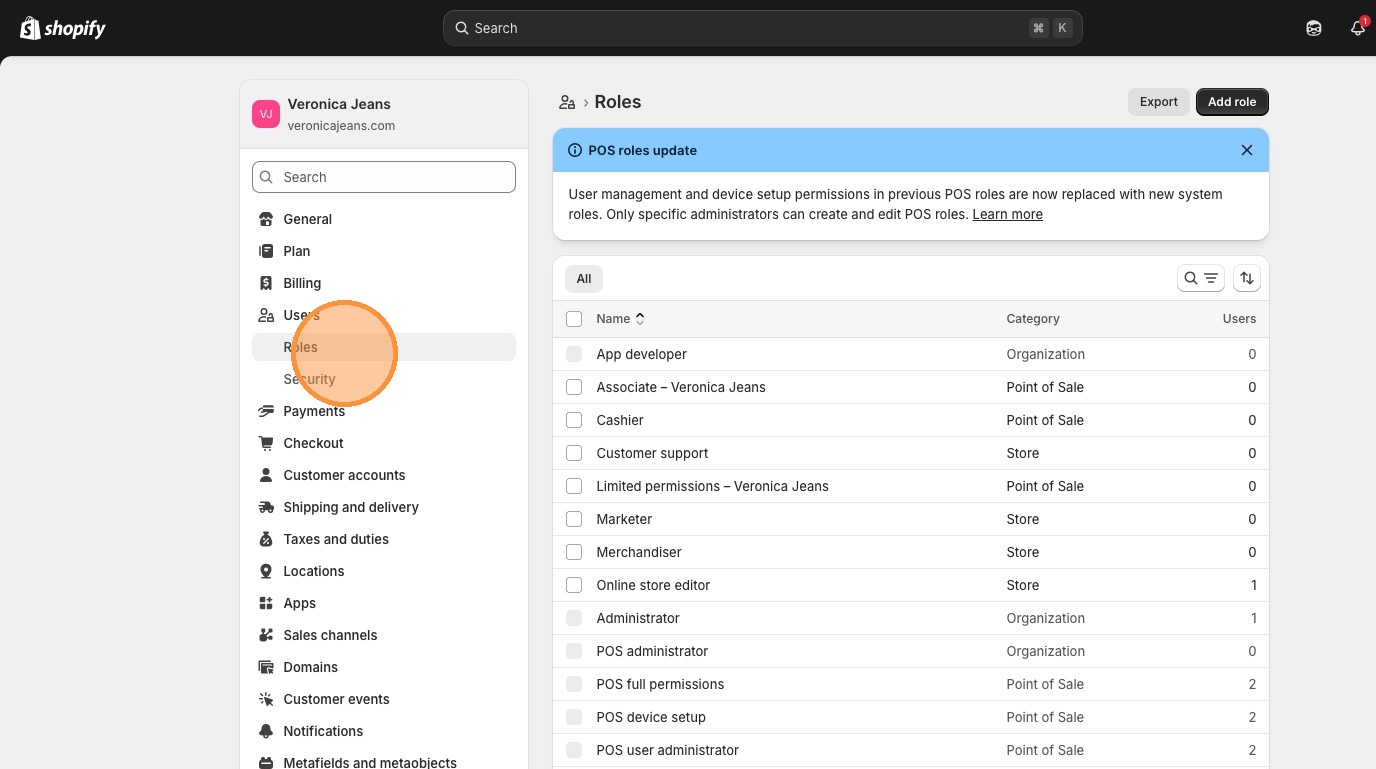Check the Marketer role checkbox
1376x769 pixels.
[x=574, y=519]
